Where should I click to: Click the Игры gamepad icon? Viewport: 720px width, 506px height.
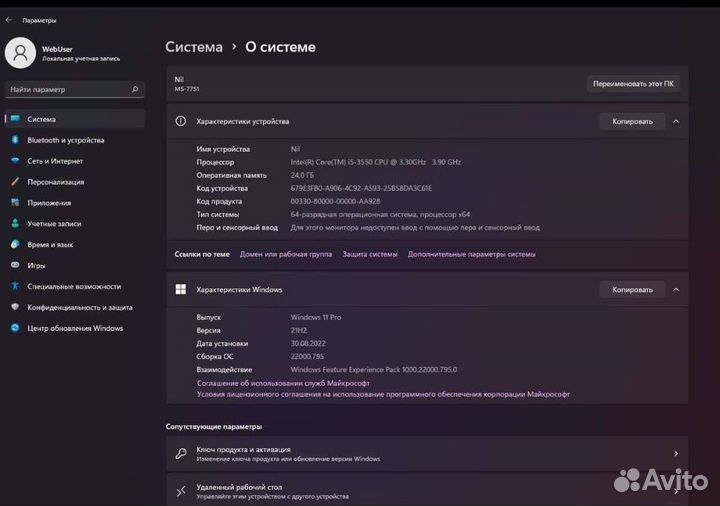(x=16, y=265)
